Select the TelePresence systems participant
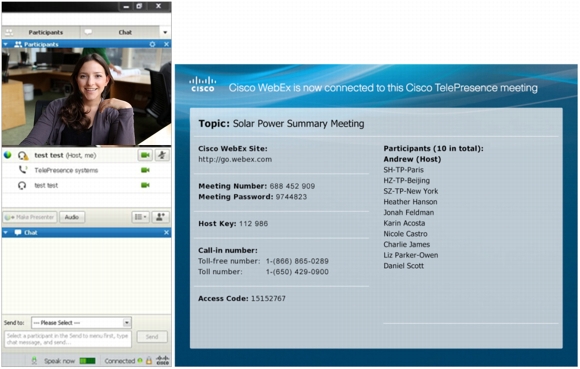Screen dimensions: 580x369 (86, 170)
